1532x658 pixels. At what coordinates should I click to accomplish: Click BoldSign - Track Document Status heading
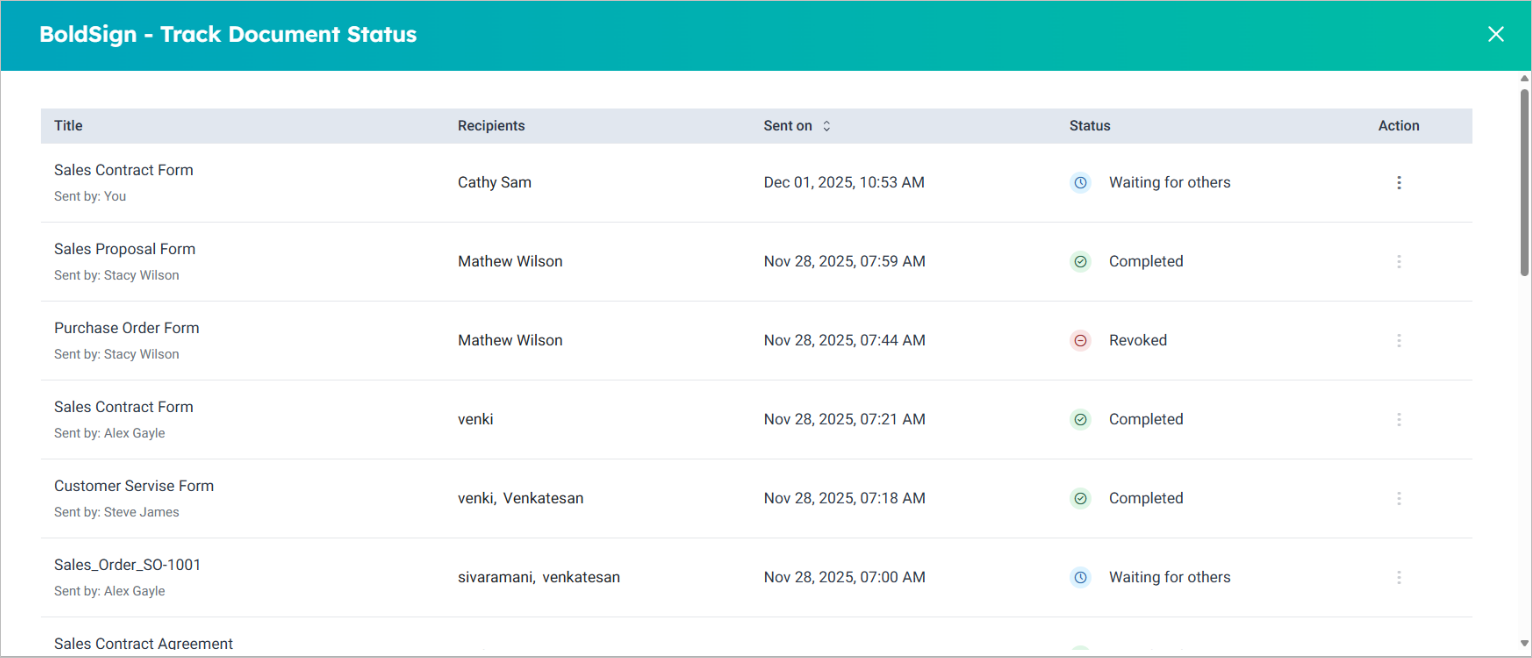point(228,34)
